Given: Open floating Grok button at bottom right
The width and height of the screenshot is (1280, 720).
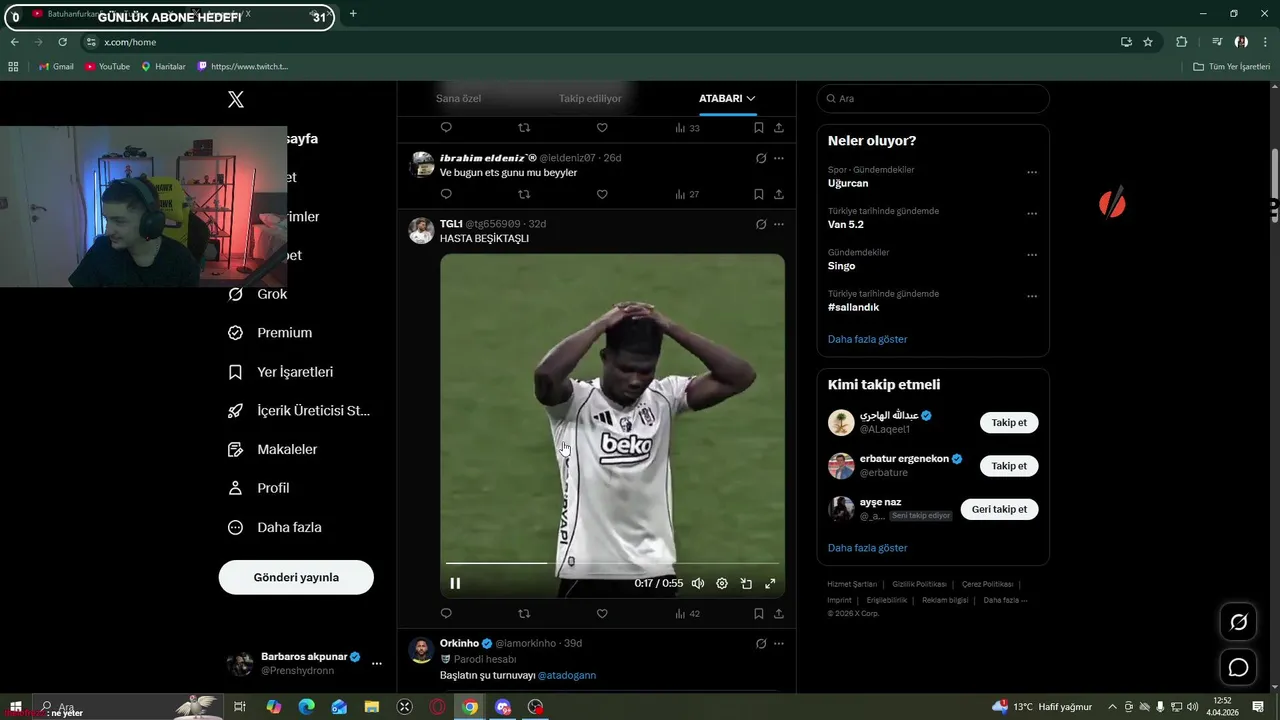Looking at the screenshot, I should [x=1238, y=622].
